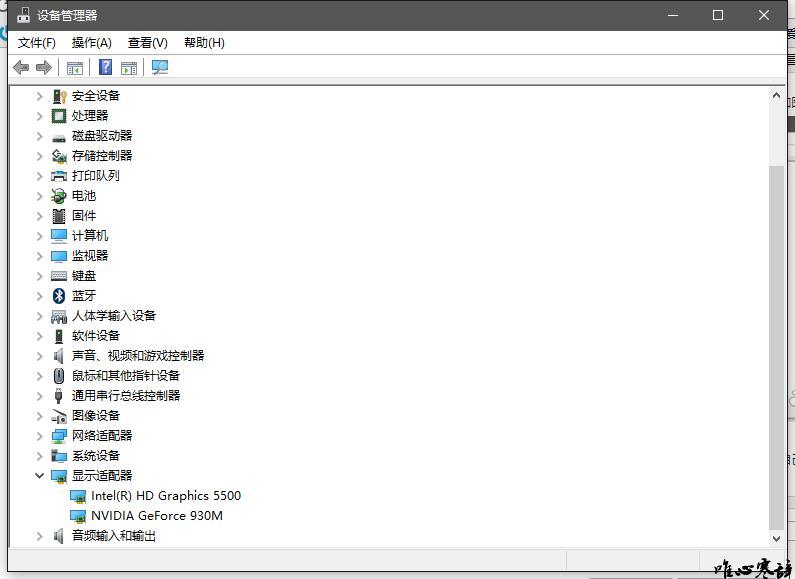Screen dimensions: 795x579
Task: Scan for hardware changes toolbar icon
Action: pos(160,67)
